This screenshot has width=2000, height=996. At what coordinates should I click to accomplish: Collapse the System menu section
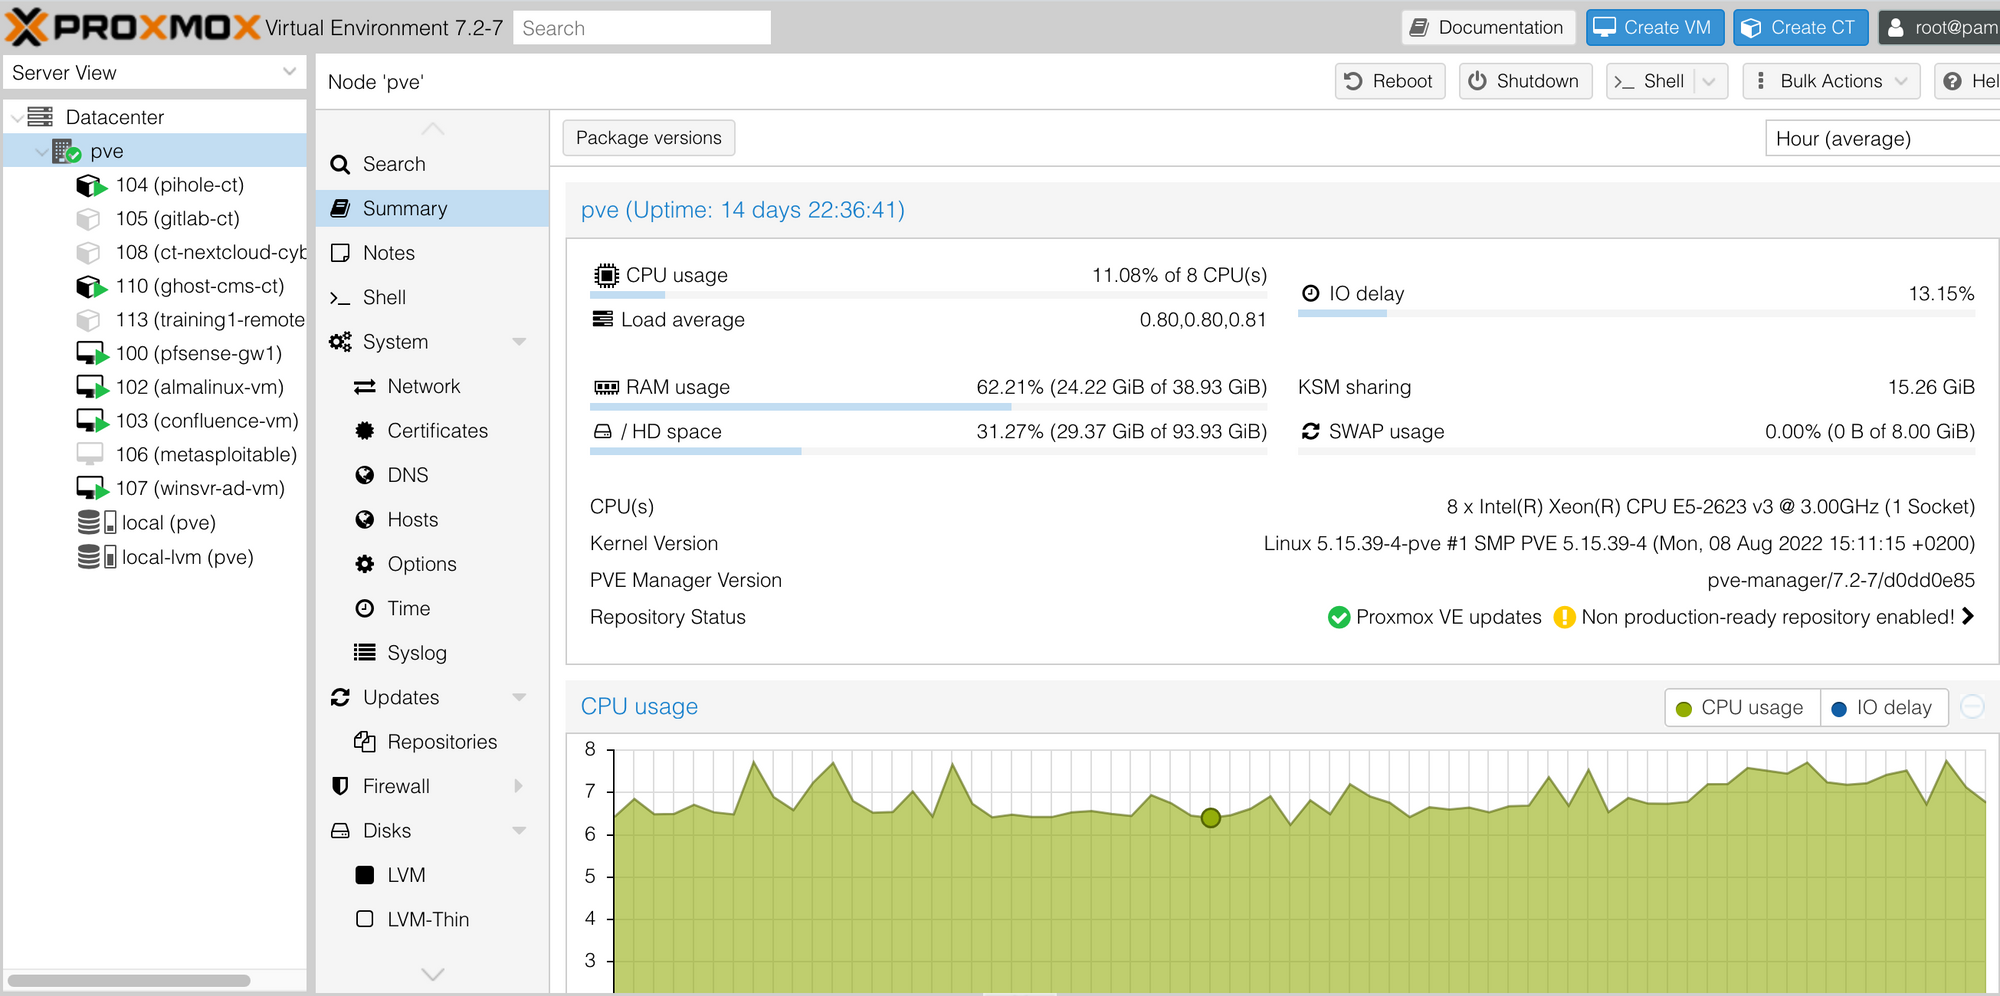(x=519, y=342)
